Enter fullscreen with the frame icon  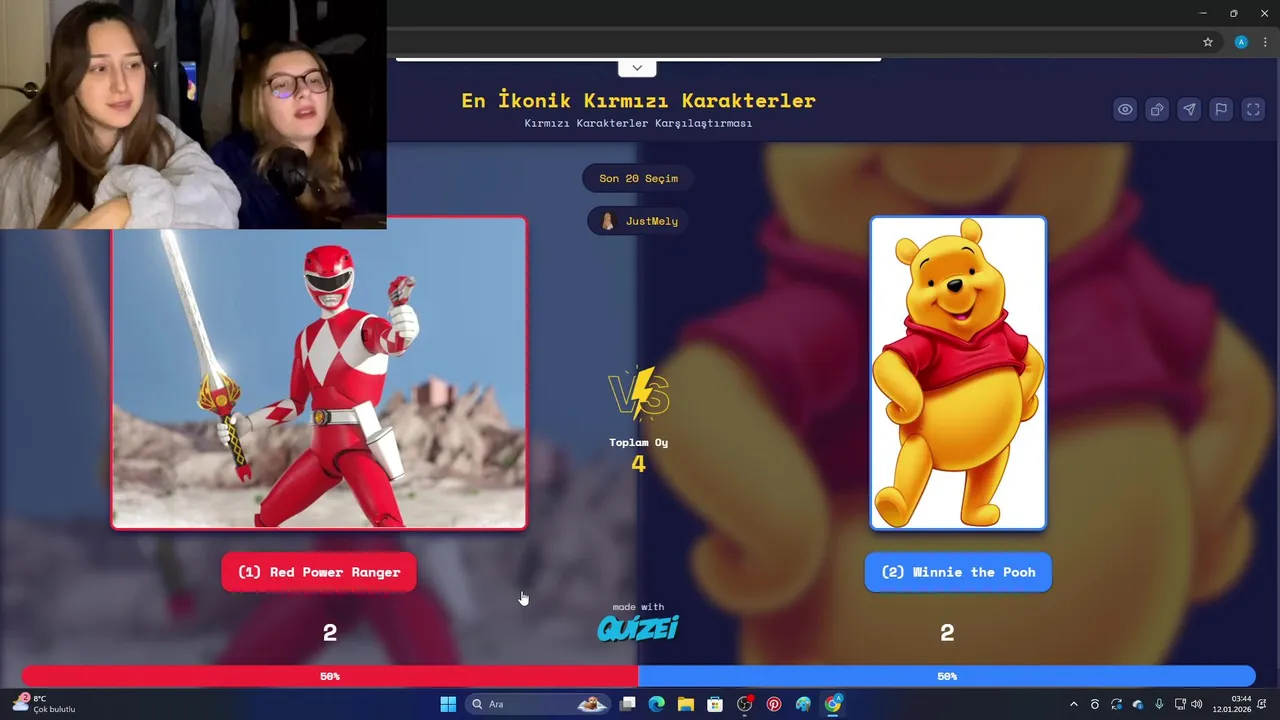1253,110
